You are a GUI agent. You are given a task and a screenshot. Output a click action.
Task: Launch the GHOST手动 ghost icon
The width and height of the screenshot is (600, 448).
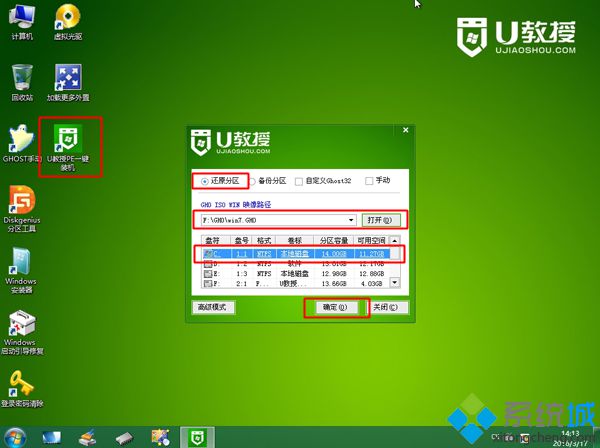pyautogui.click(x=22, y=143)
